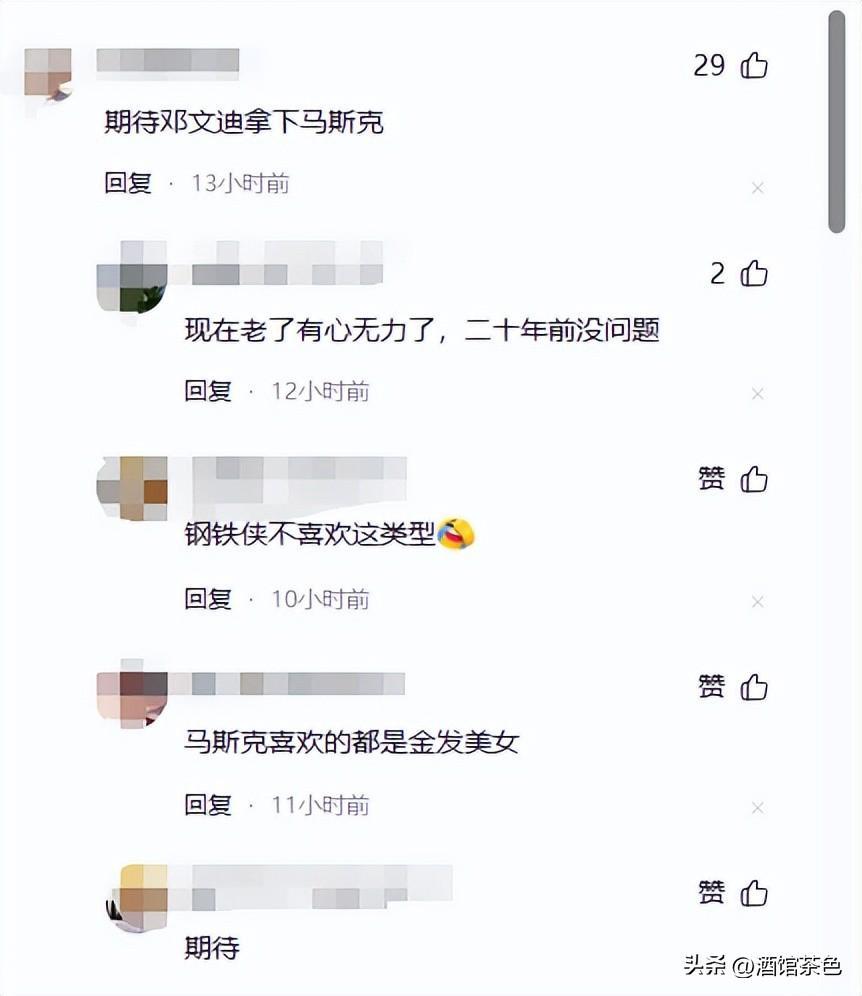Open avatar of the 钢铁侠 commenter
862x996 pixels.
132,487
